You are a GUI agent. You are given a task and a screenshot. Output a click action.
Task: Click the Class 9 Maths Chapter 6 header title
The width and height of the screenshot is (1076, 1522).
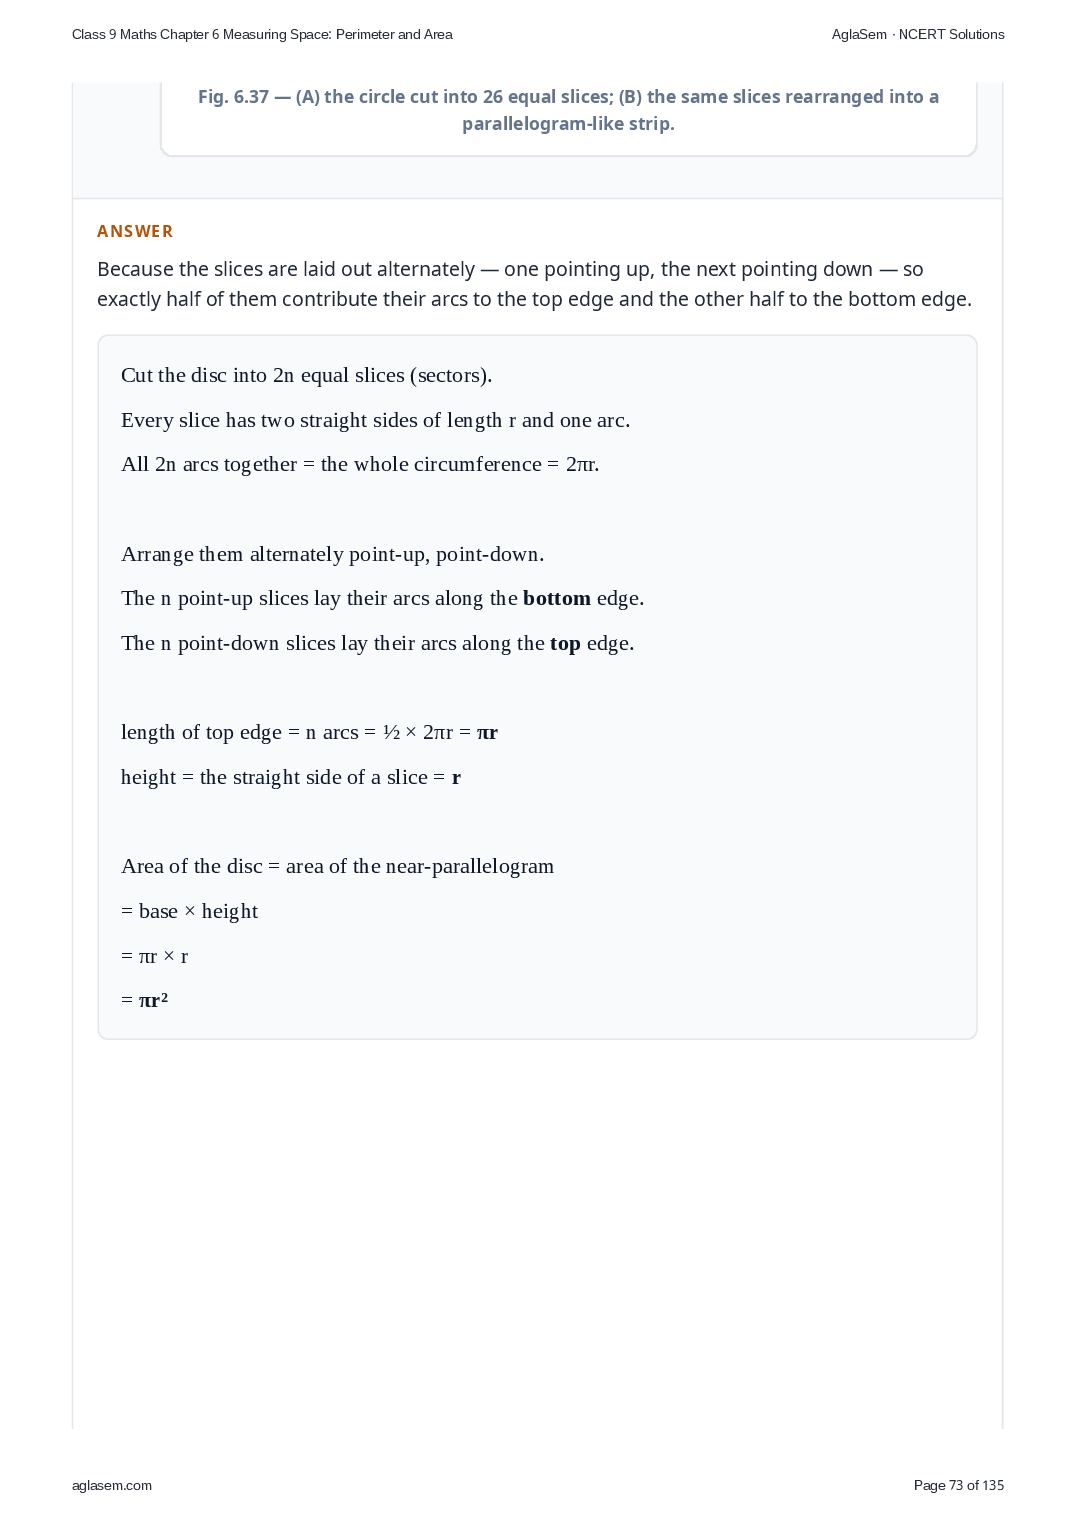(x=262, y=34)
